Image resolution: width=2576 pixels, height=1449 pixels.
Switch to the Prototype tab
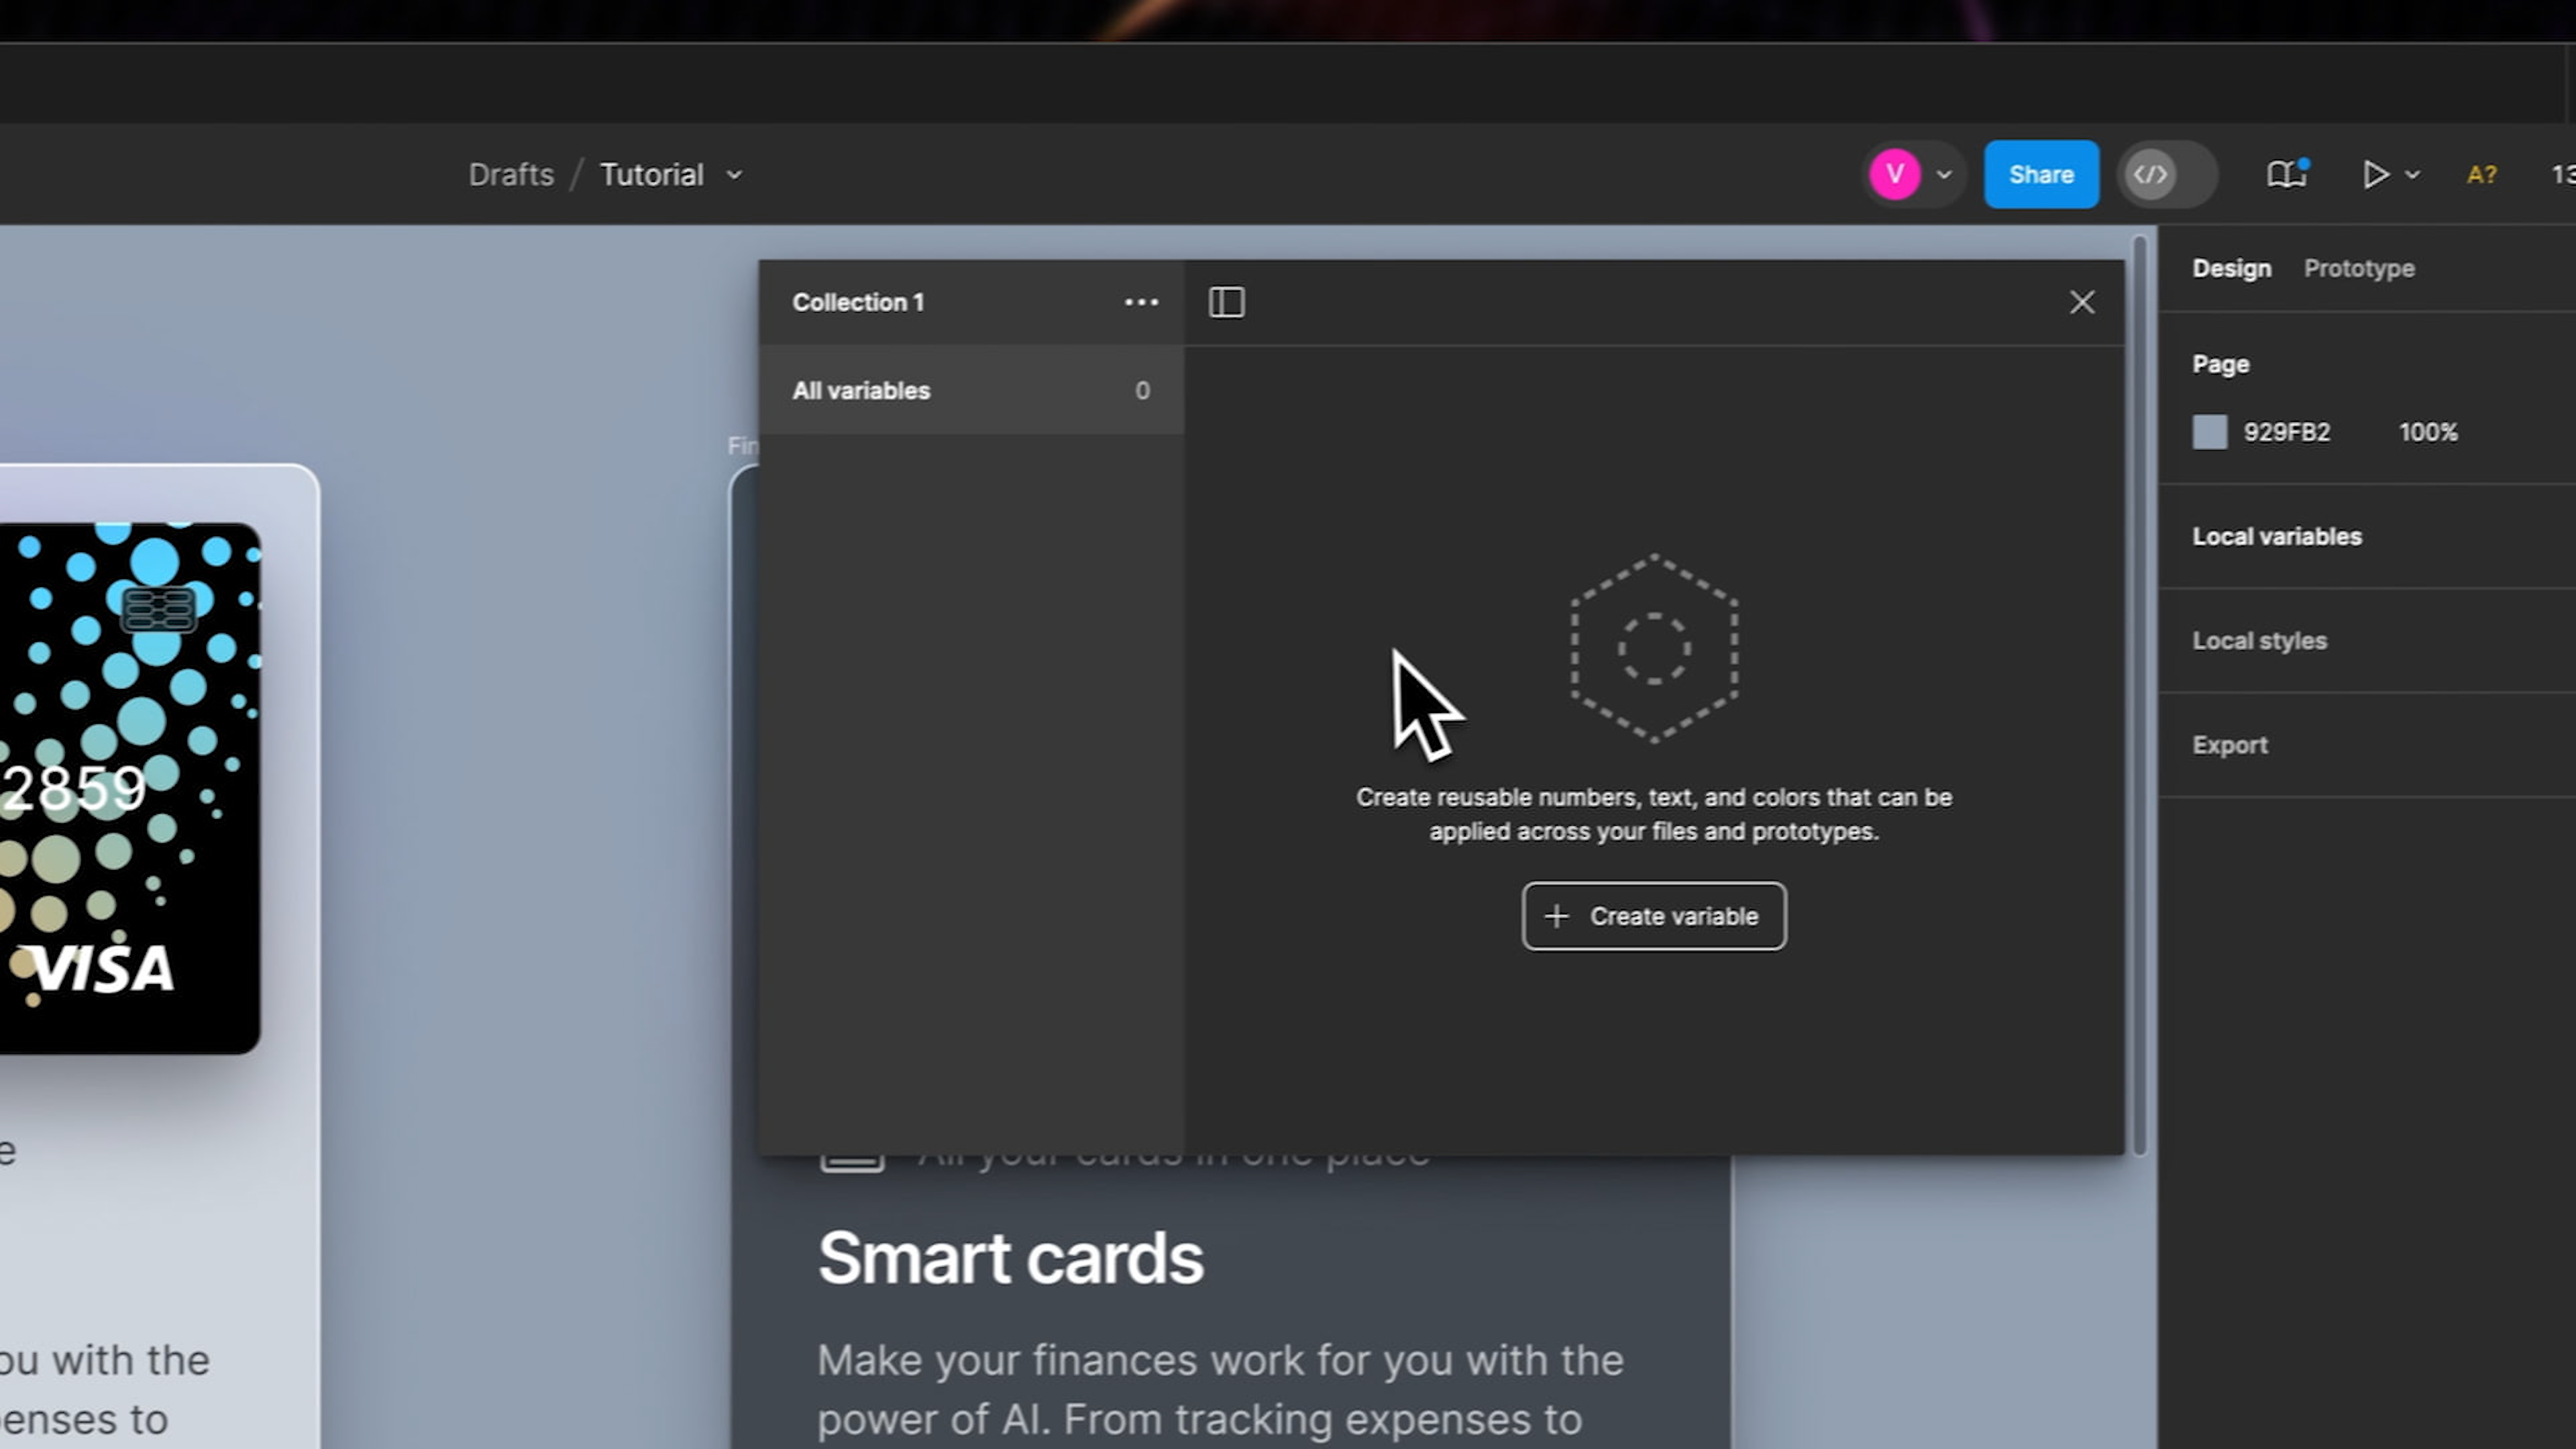tap(2360, 268)
